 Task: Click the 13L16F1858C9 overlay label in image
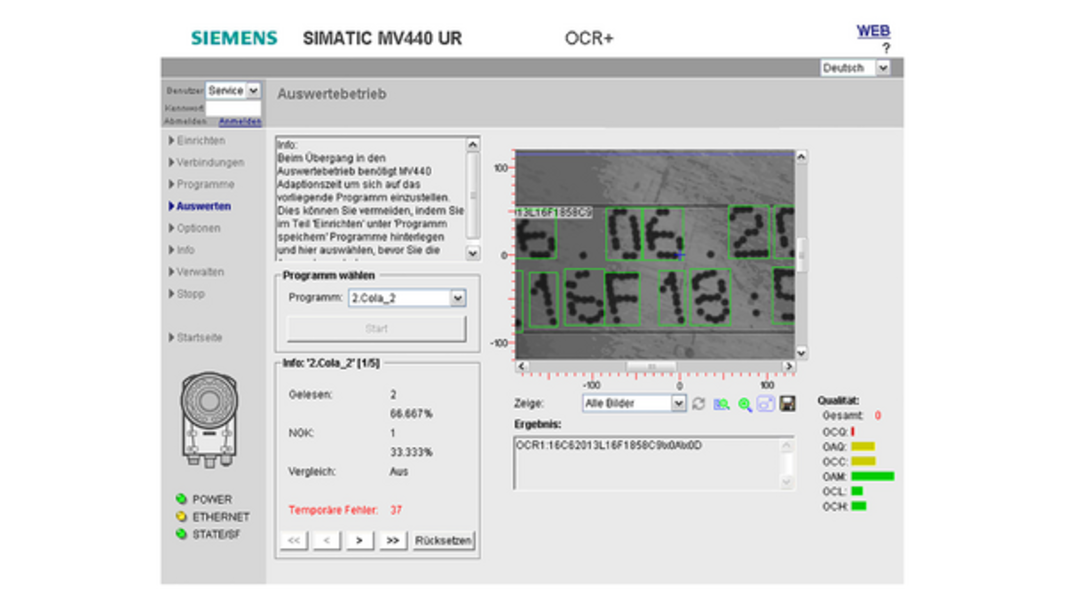click(554, 213)
